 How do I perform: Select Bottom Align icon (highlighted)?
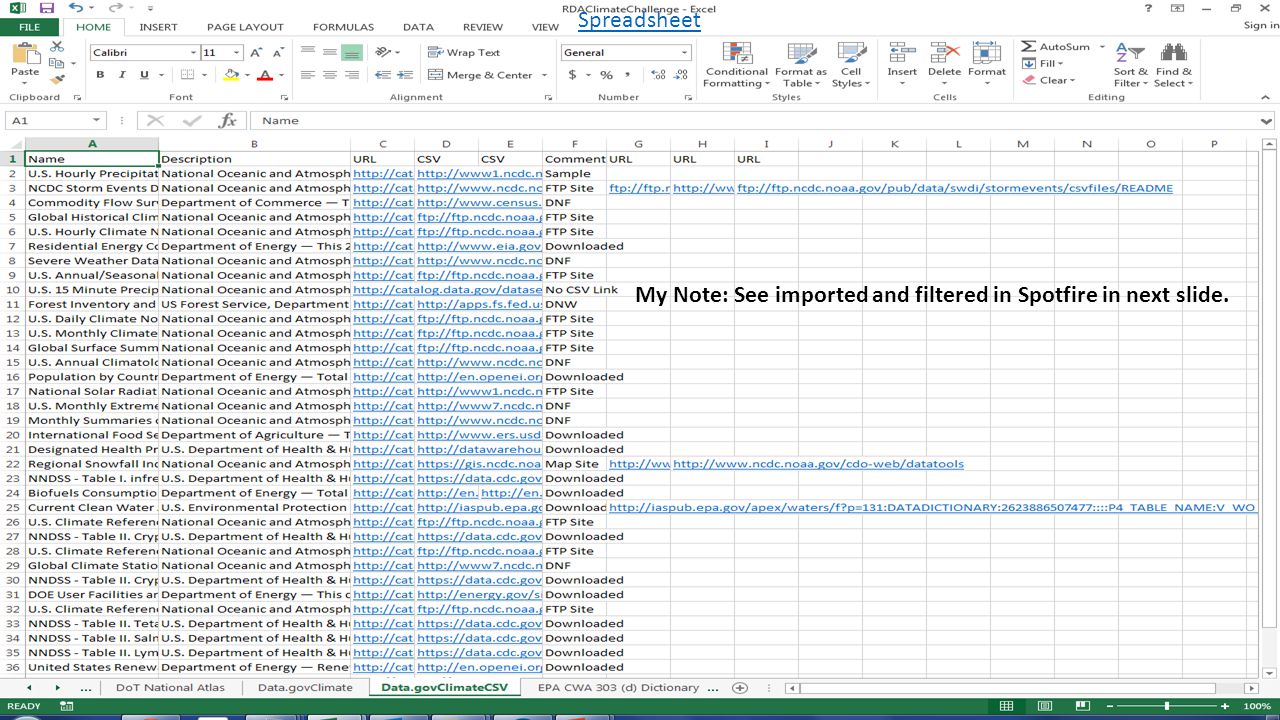point(351,52)
